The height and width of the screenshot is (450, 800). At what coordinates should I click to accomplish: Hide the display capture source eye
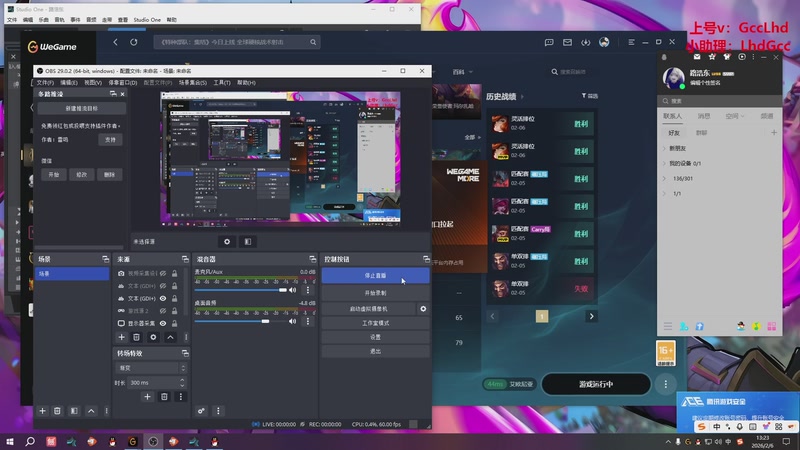(x=163, y=323)
